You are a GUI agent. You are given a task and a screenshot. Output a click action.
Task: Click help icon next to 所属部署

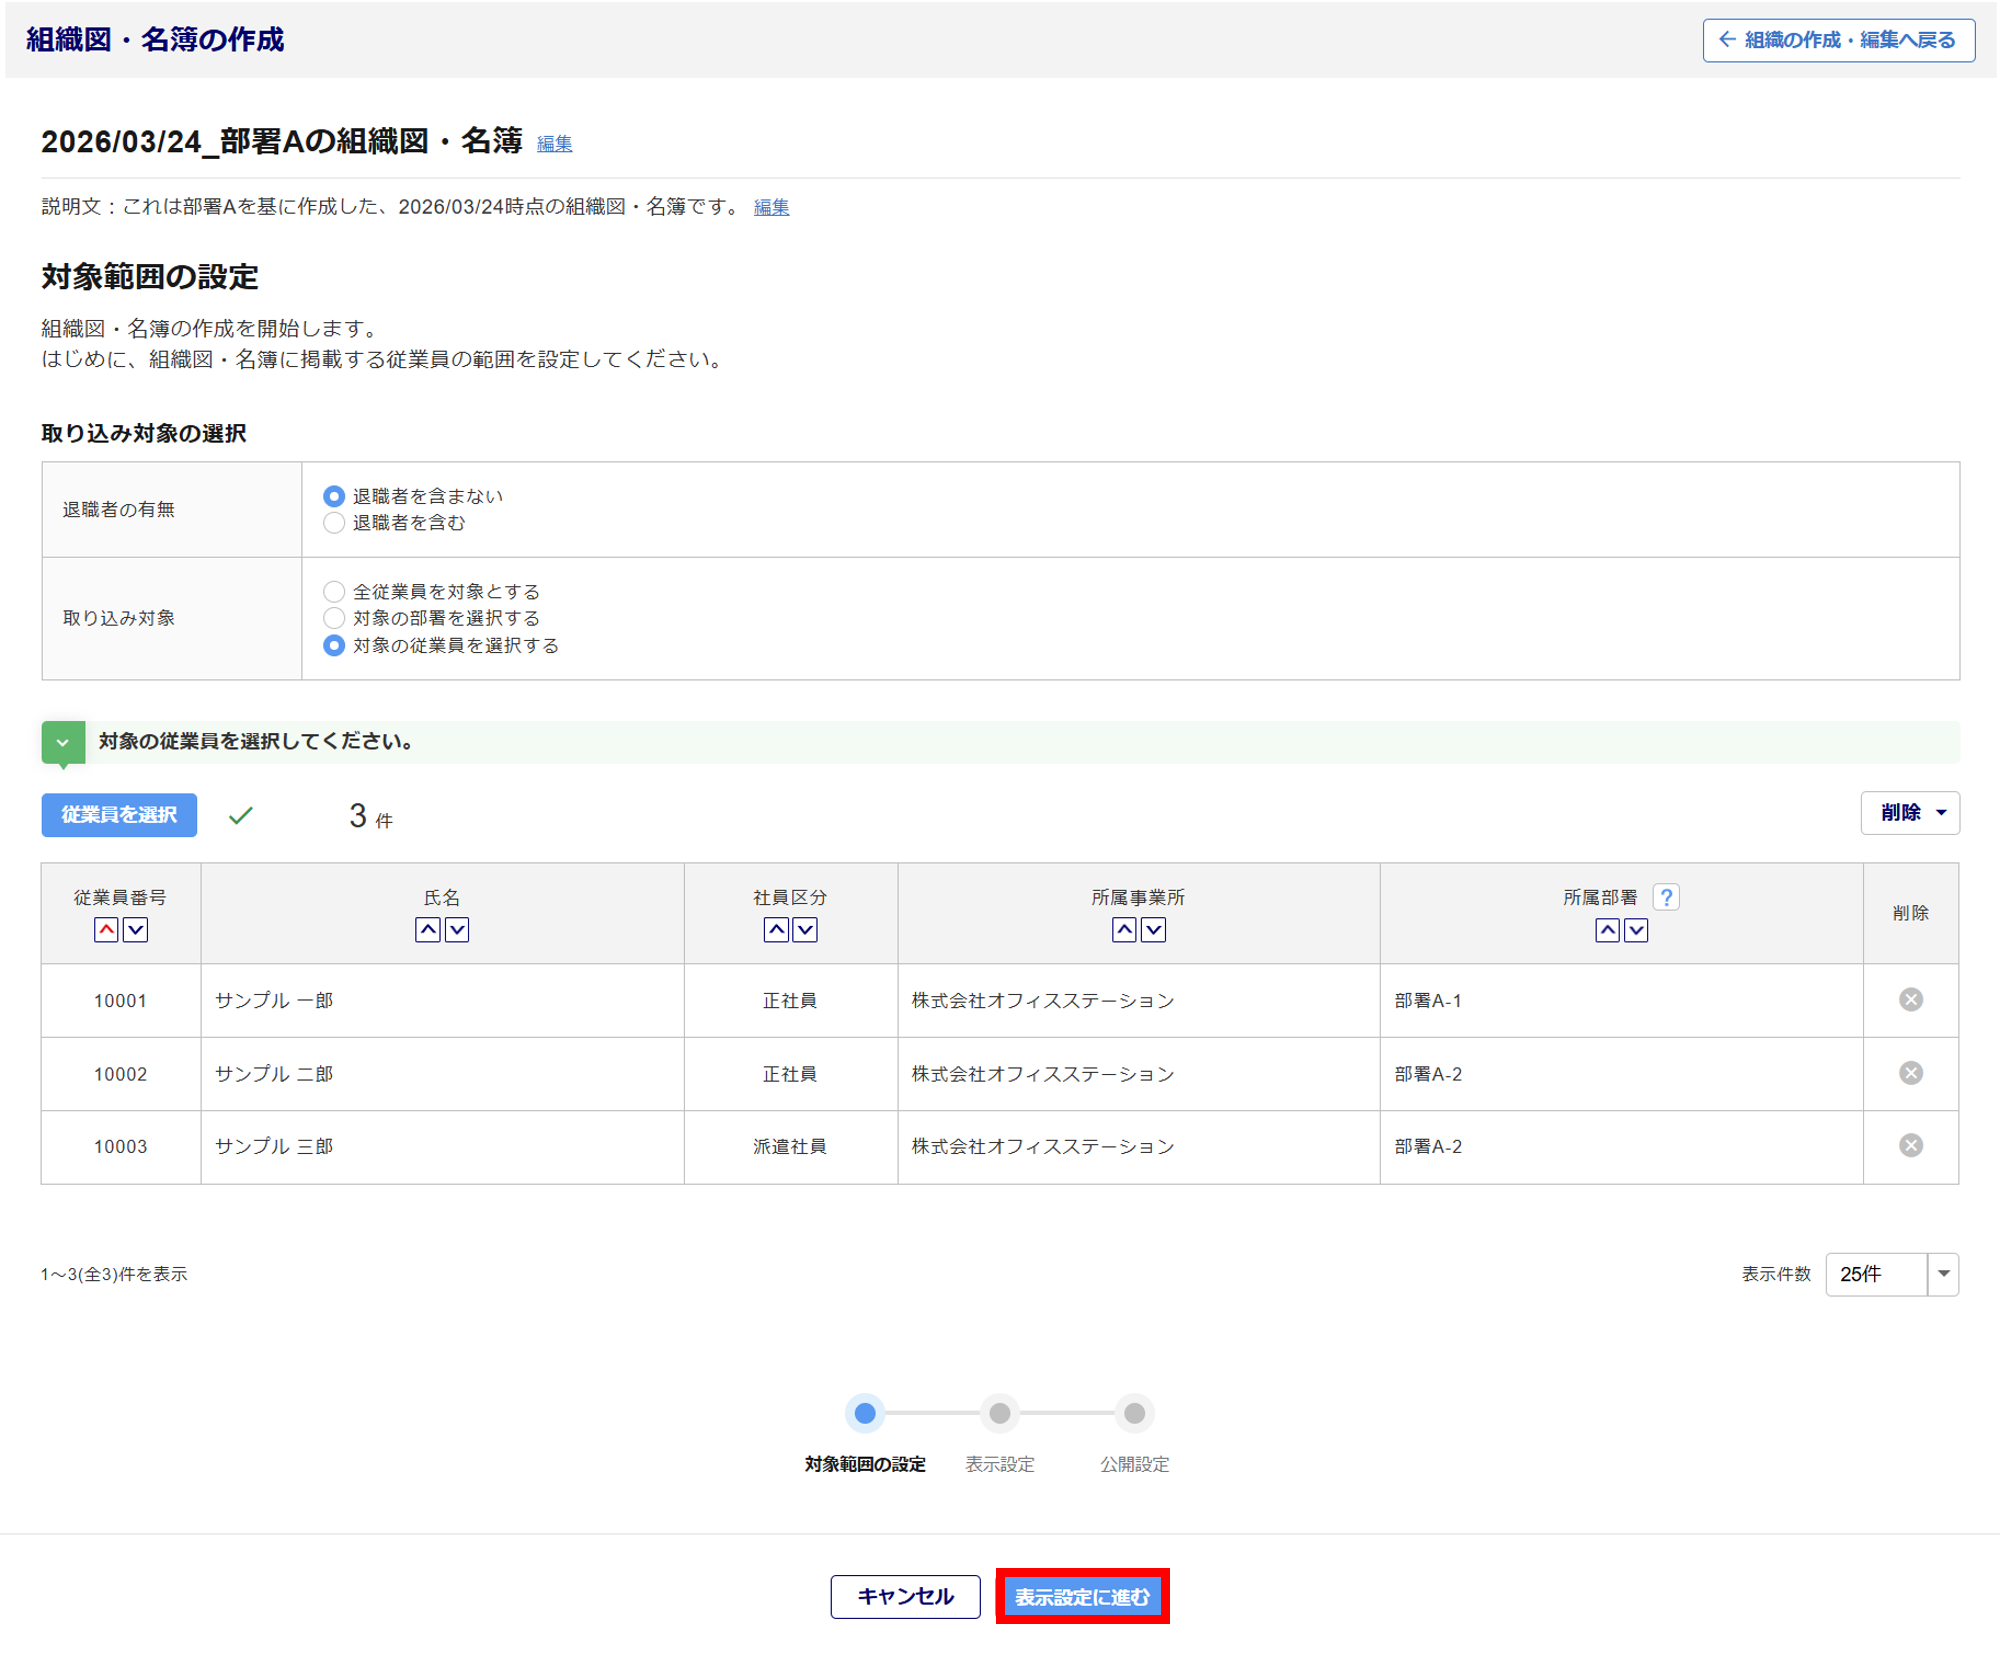tap(1666, 897)
